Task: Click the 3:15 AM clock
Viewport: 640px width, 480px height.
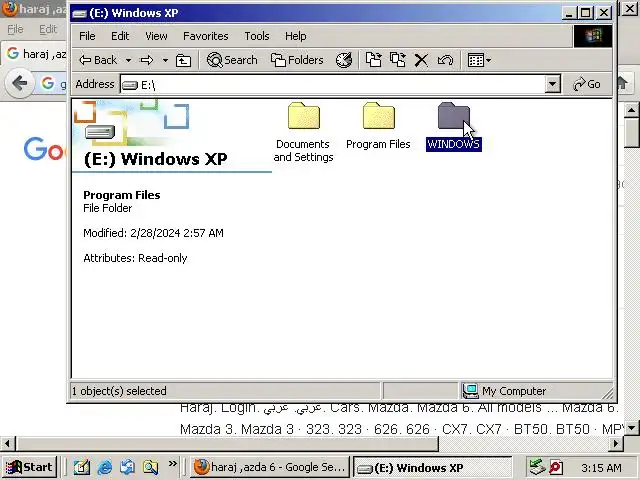Action: tap(601, 468)
